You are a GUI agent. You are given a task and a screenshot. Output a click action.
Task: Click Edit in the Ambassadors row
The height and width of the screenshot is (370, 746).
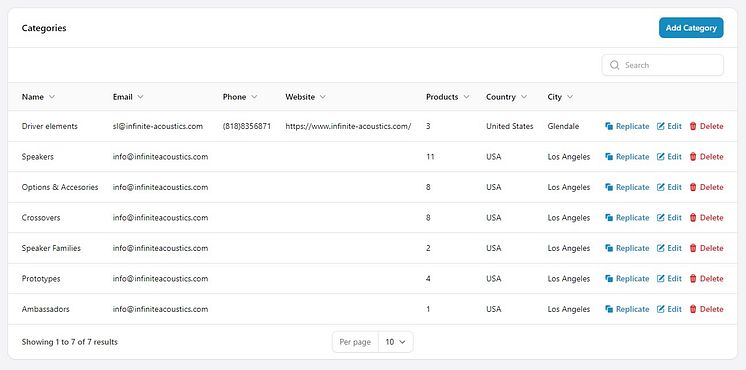pyautogui.click(x=669, y=309)
